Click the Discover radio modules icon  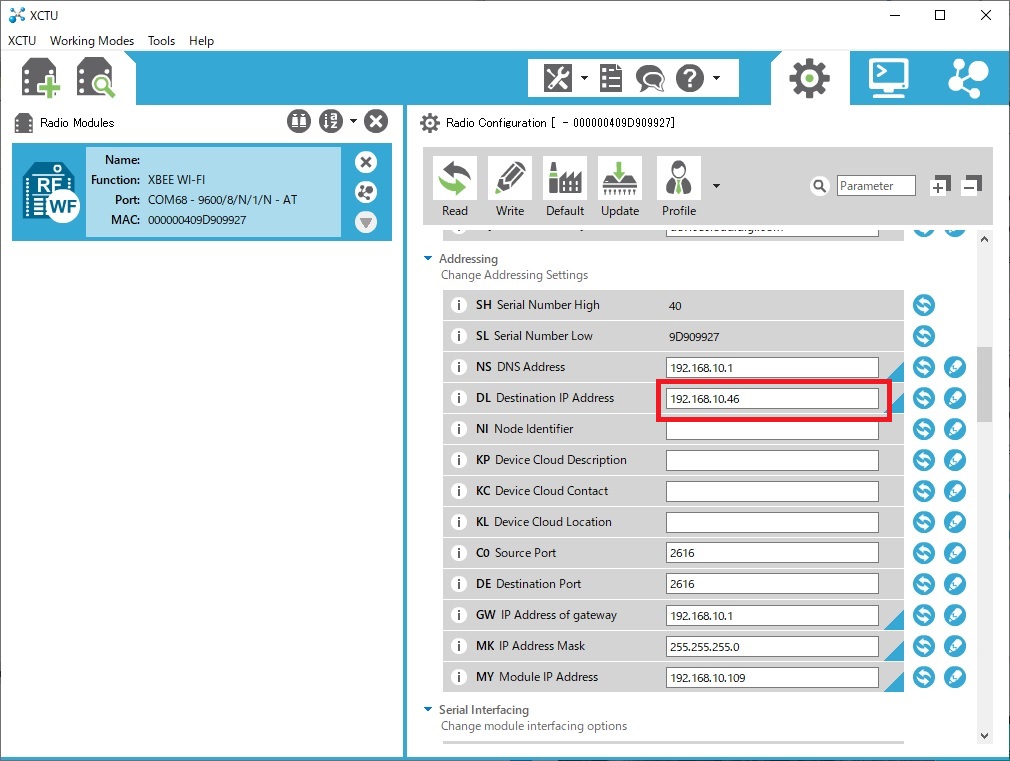pos(96,78)
